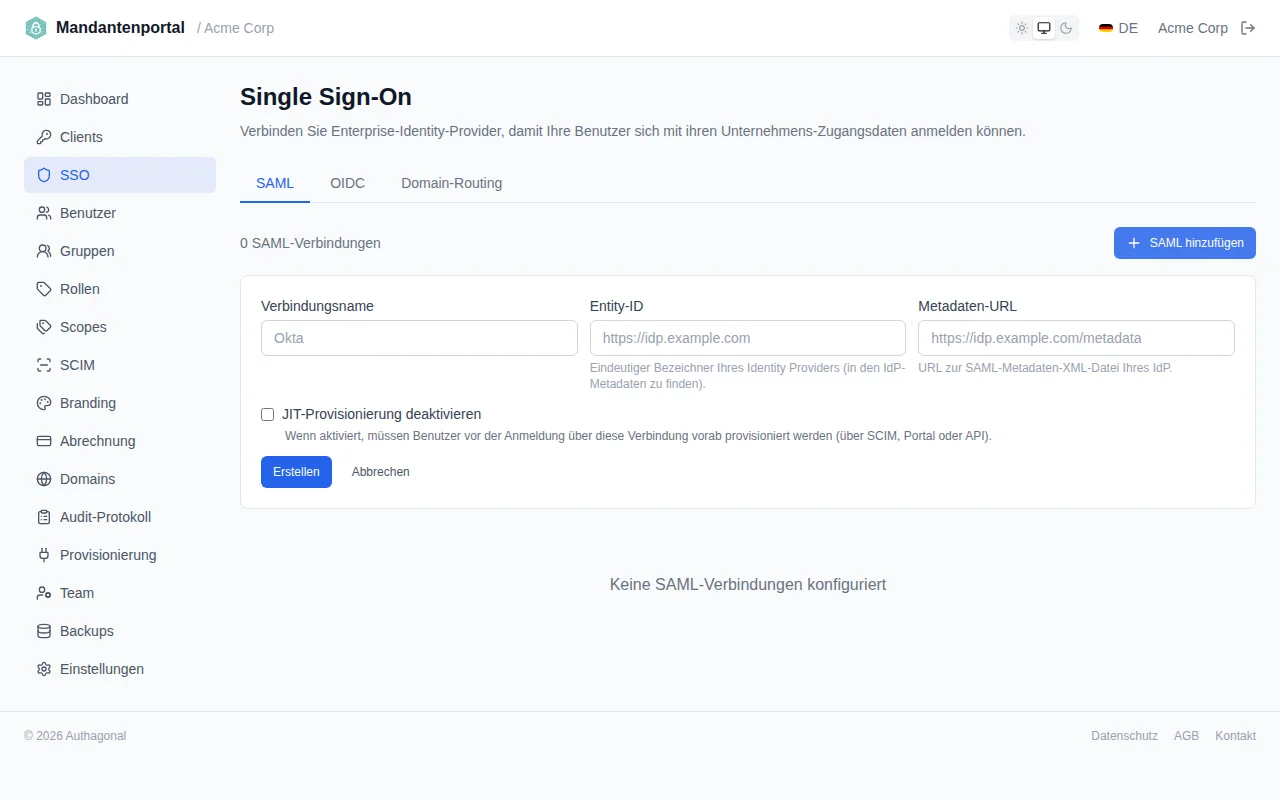Screen dimensions: 1280x800
Task: Open the Domain-Routing tab
Action: (452, 183)
